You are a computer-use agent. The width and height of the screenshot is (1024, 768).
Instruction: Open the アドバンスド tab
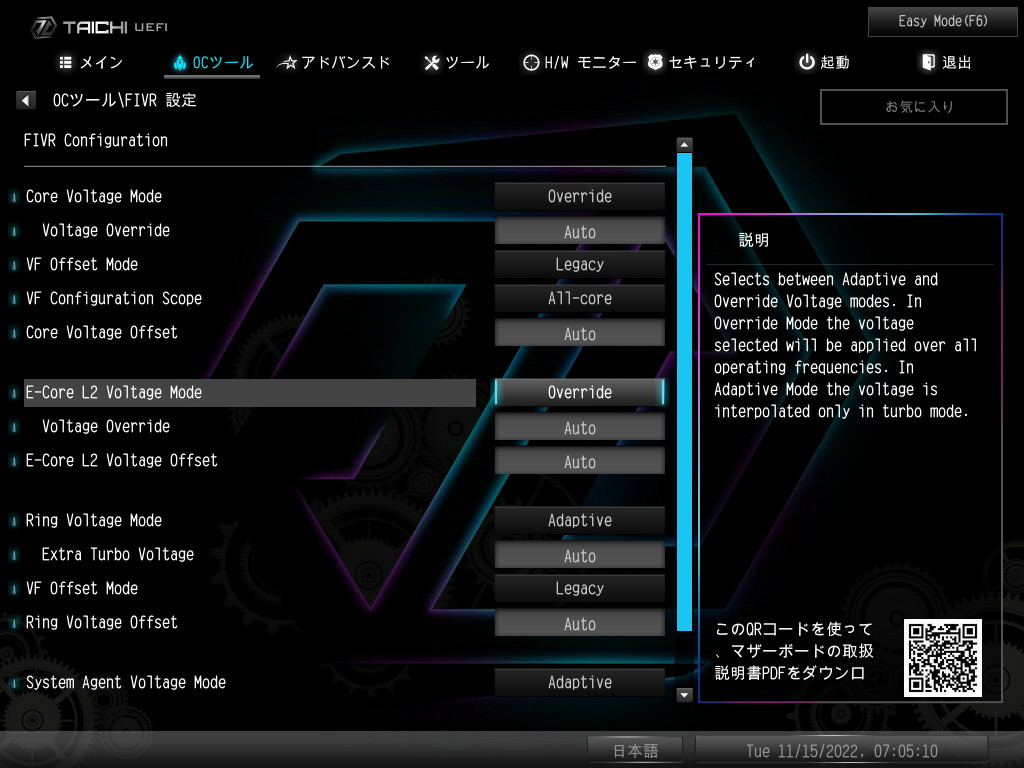coord(334,63)
